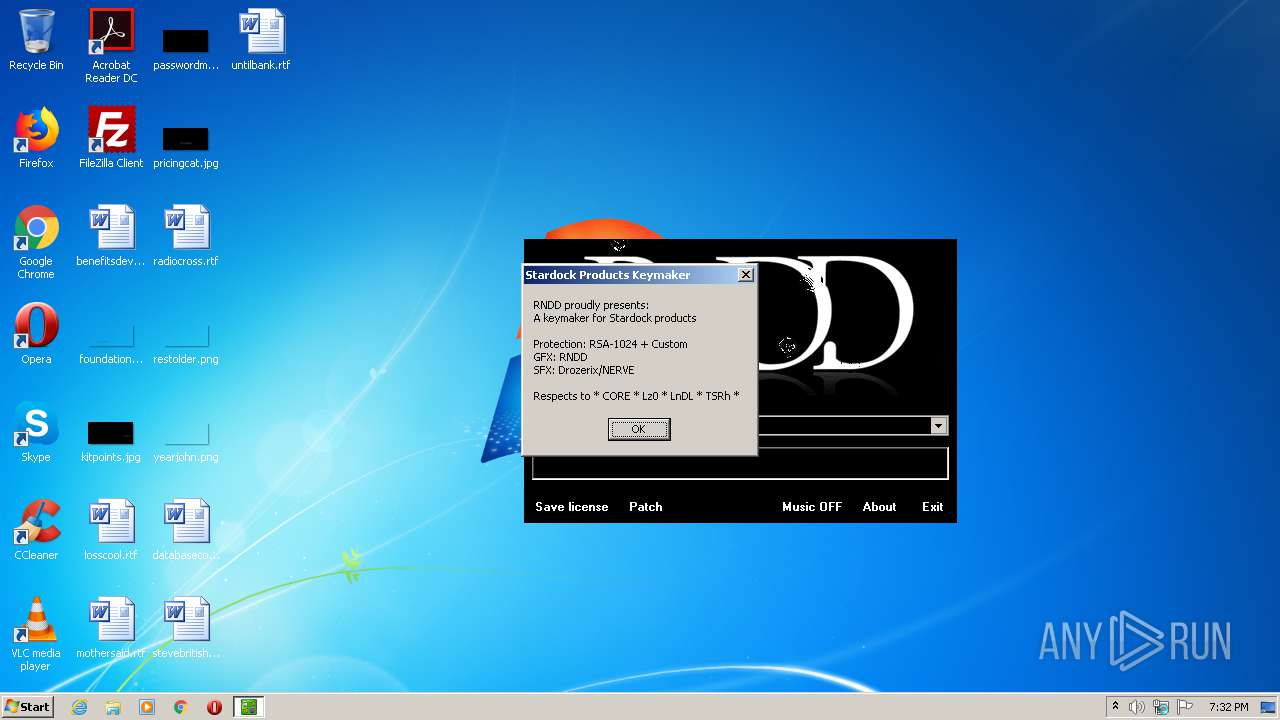Launch VLC media player shortcut

36,634
